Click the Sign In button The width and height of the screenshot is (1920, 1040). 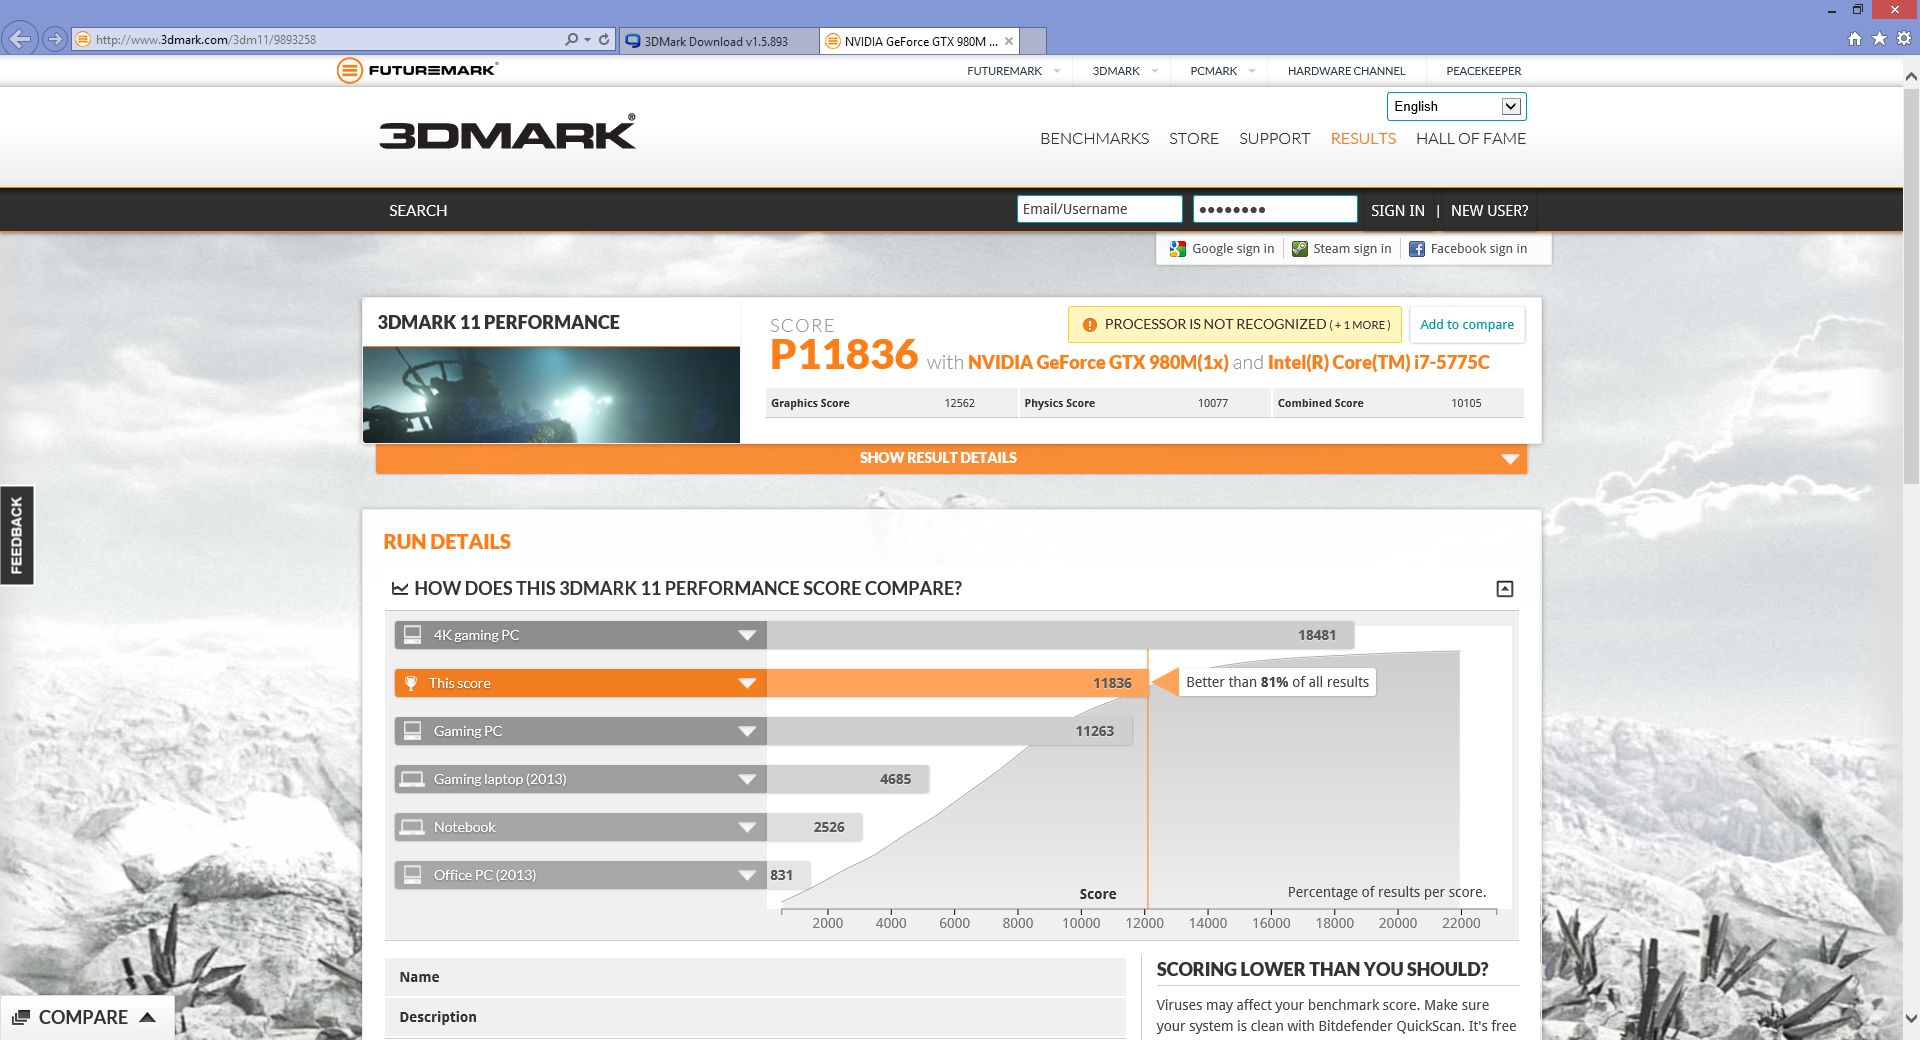[1397, 211]
